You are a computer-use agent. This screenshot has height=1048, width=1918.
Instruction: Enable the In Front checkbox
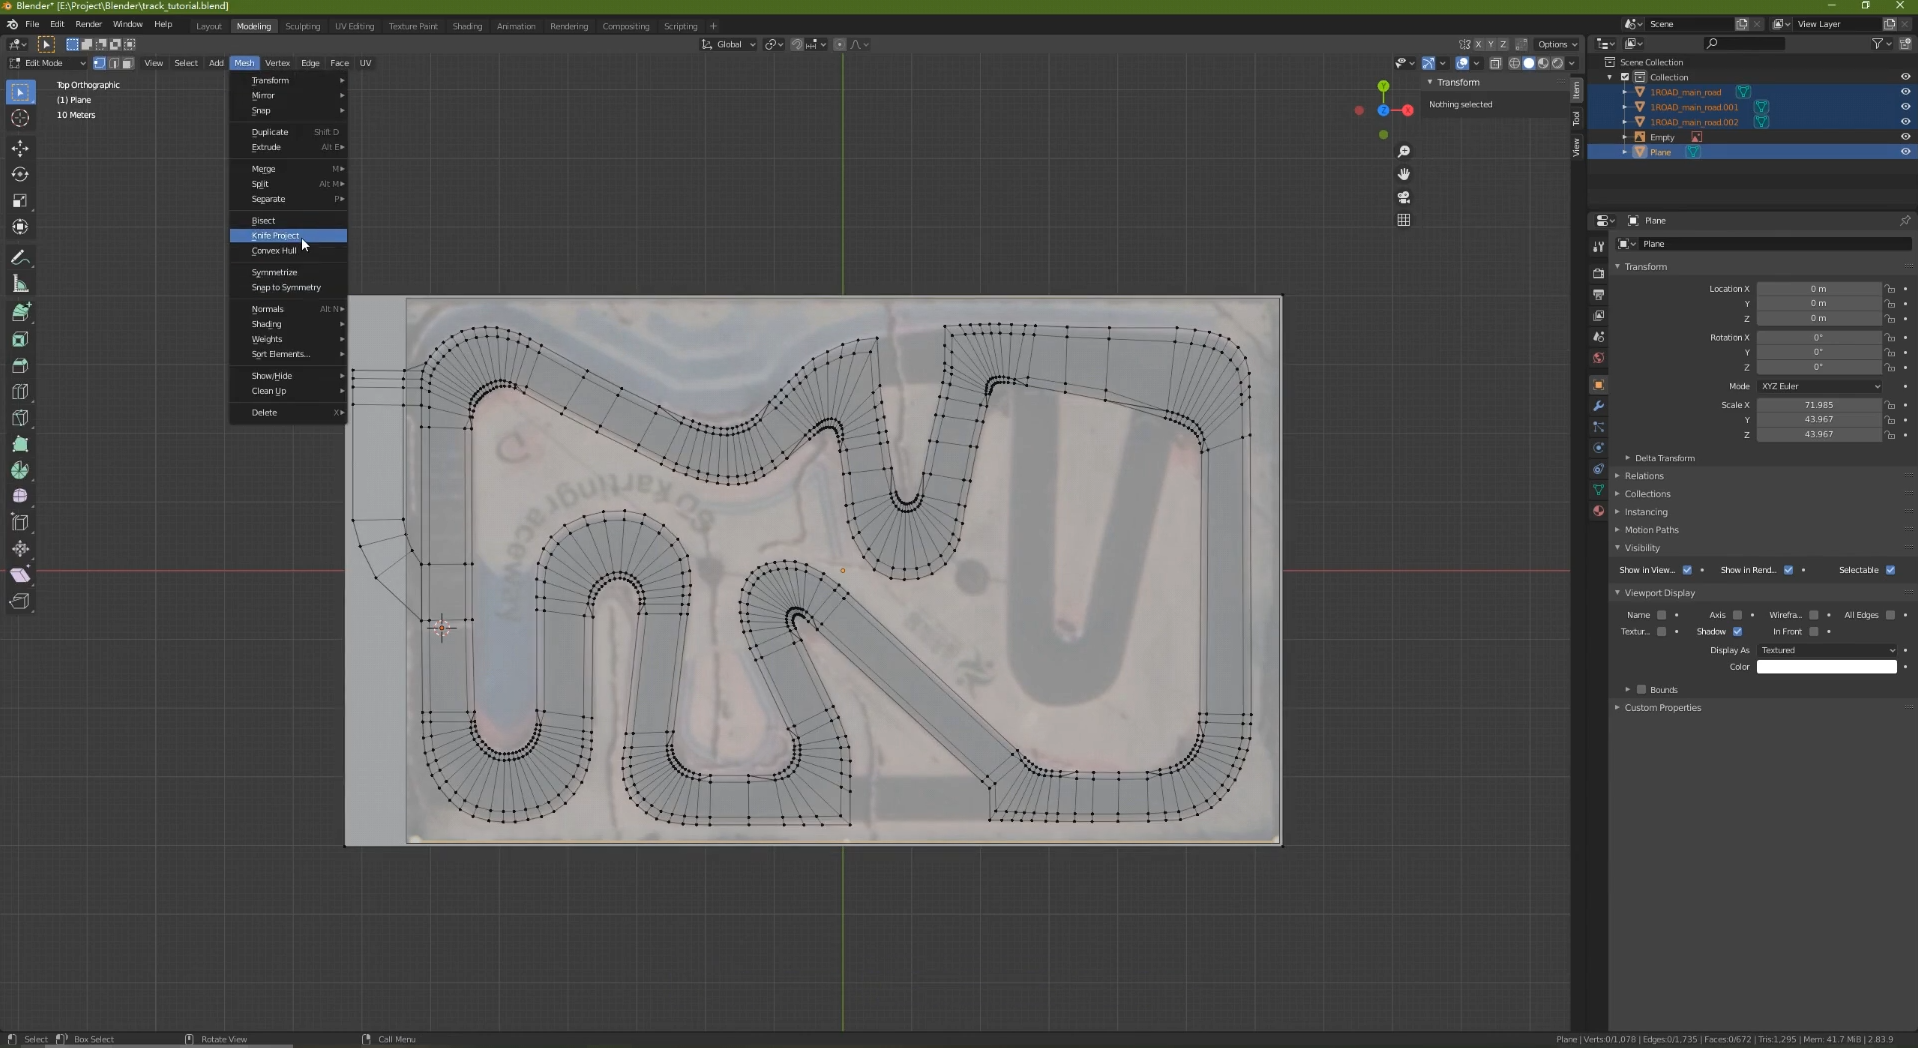tap(1813, 631)
